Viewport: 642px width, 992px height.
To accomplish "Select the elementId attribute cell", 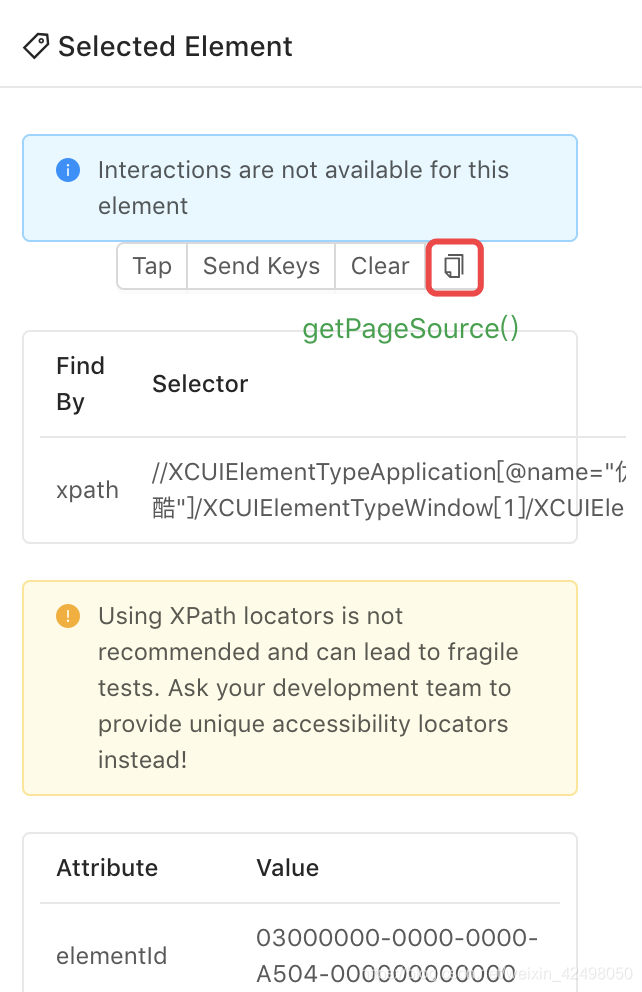I will pos(111,956).
